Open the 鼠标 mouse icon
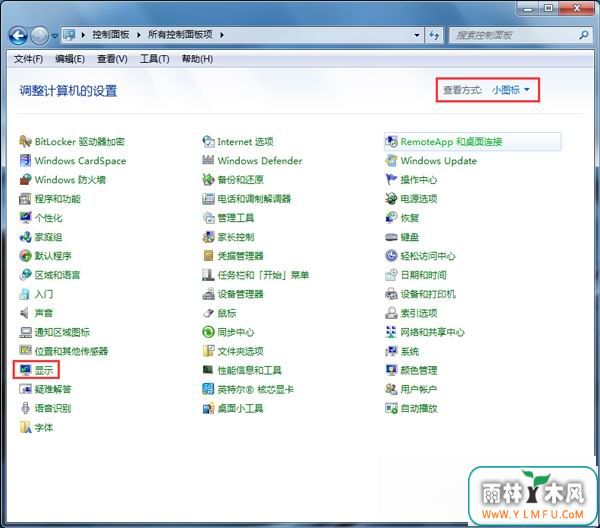This screenshot has width=600, height=528. click(208, 313)
